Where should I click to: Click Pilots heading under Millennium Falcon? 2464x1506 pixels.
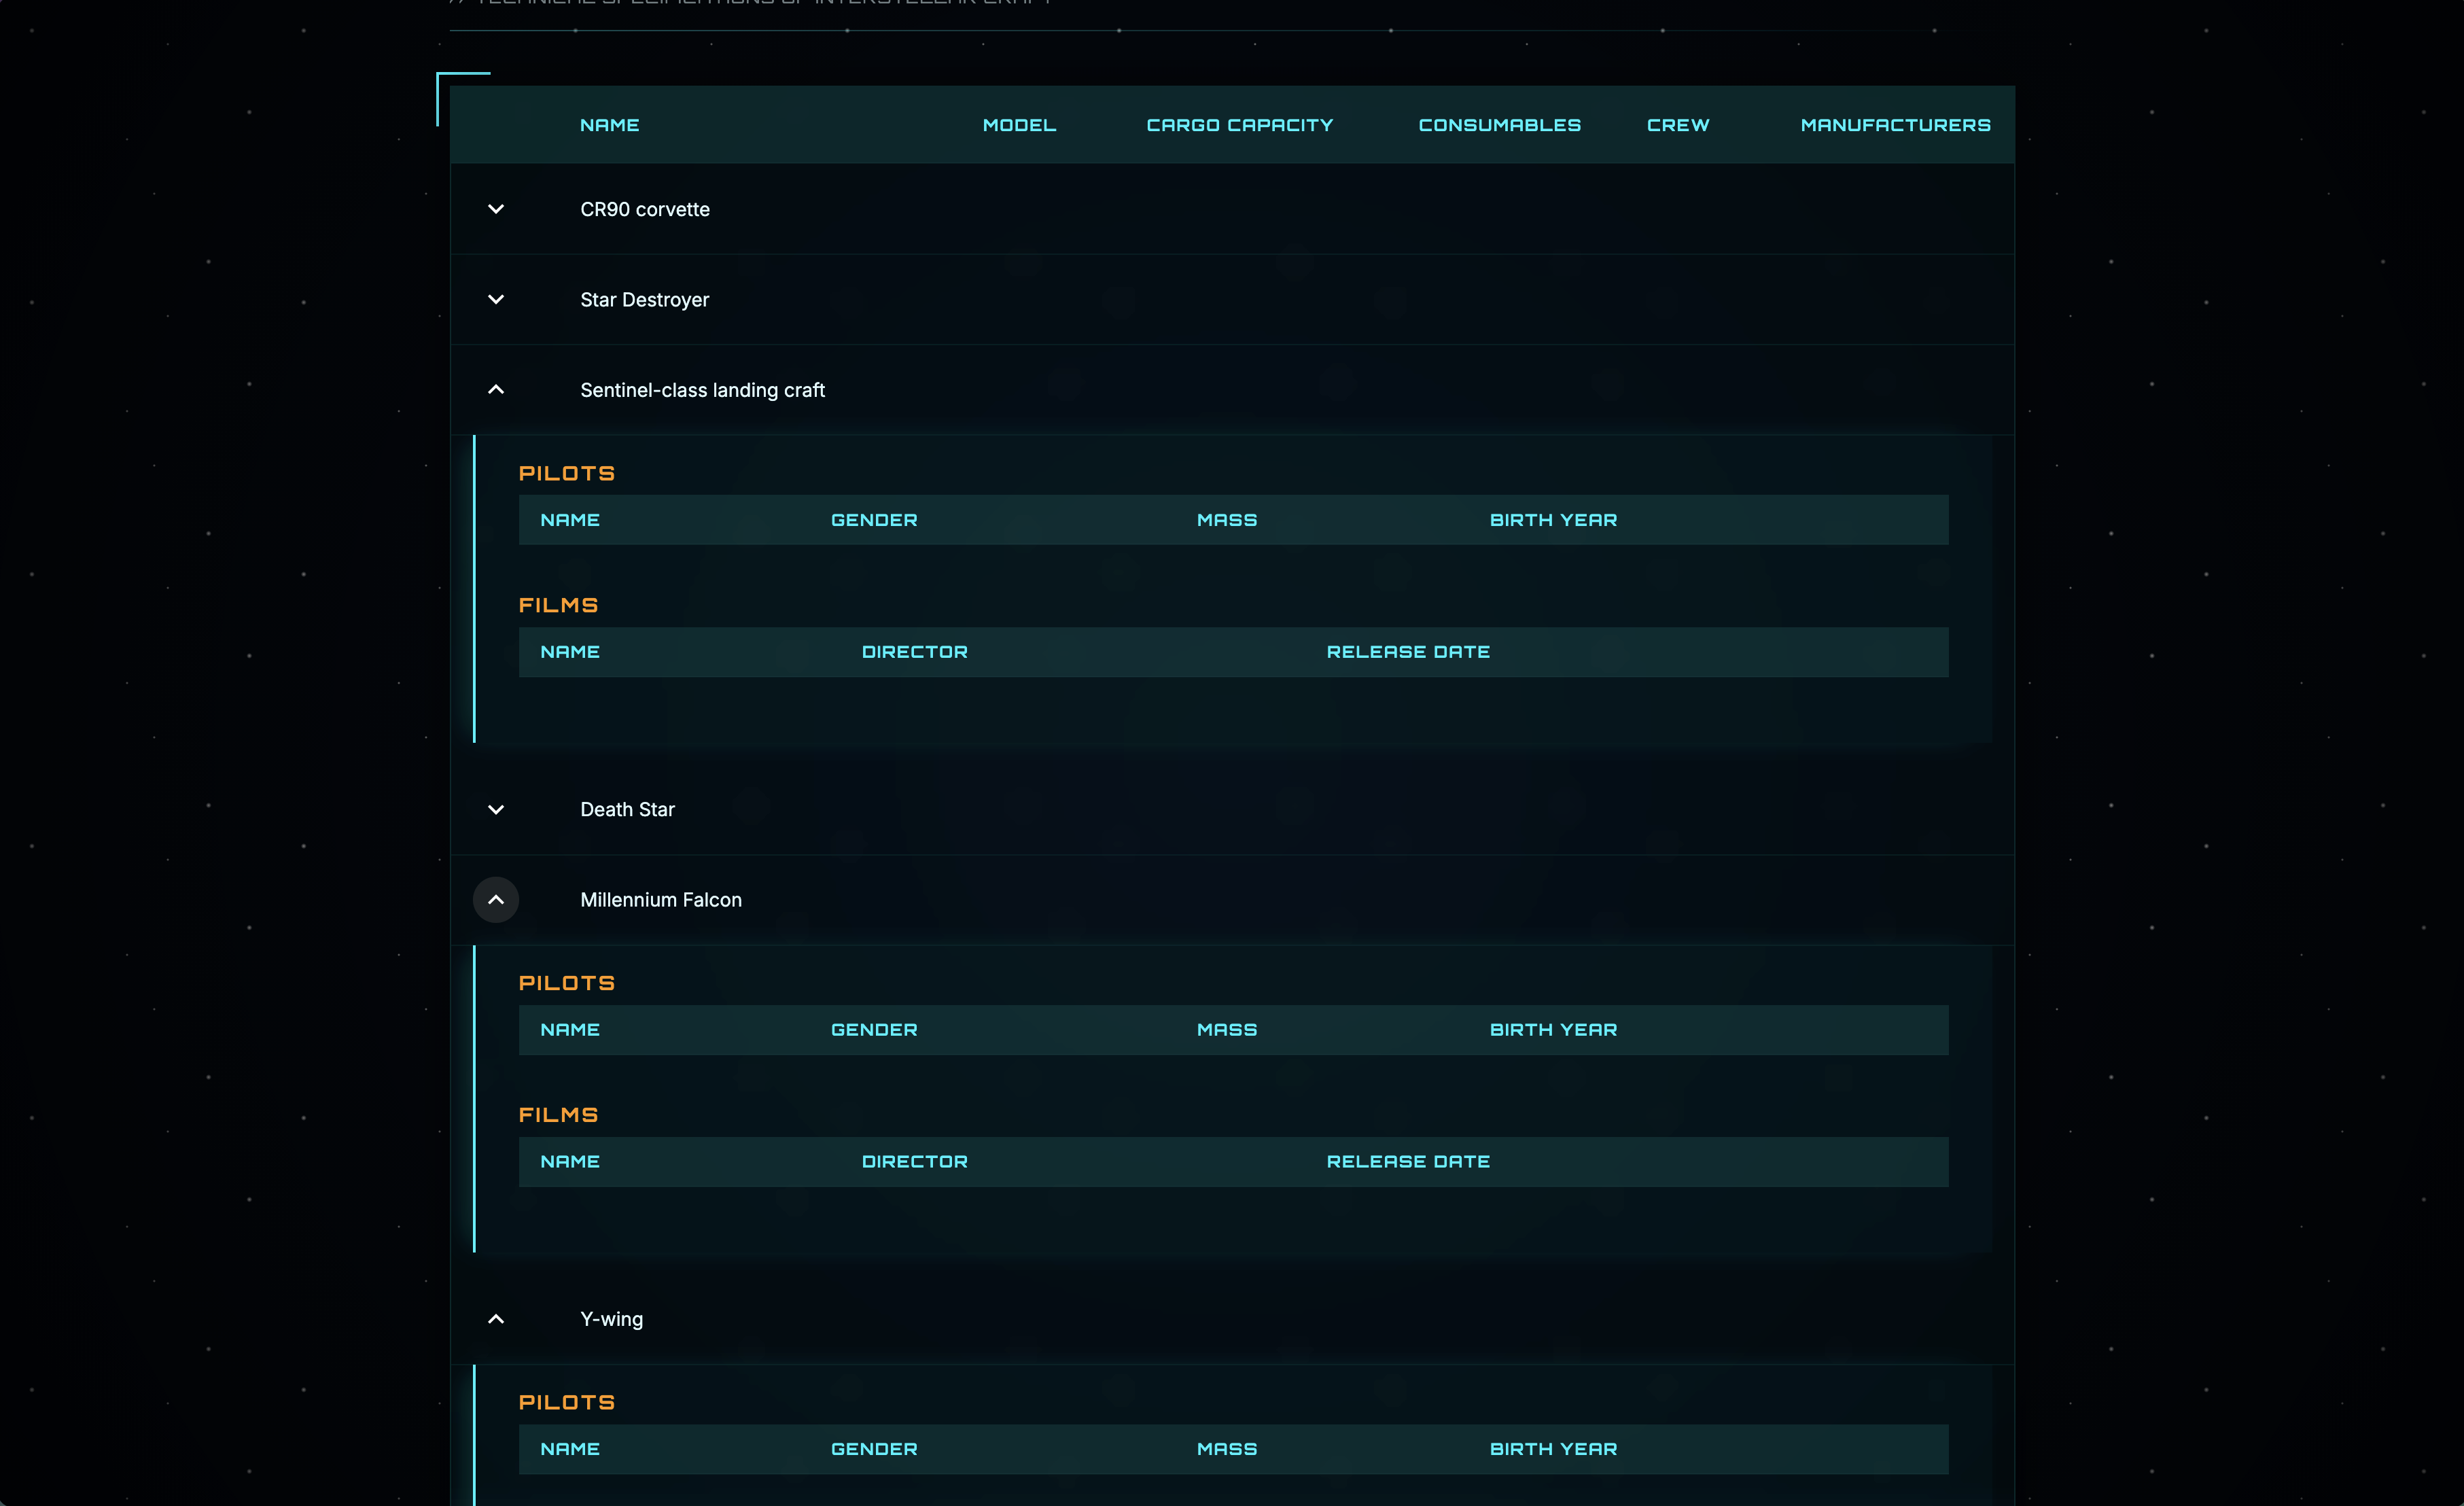[x=567, y=983]
